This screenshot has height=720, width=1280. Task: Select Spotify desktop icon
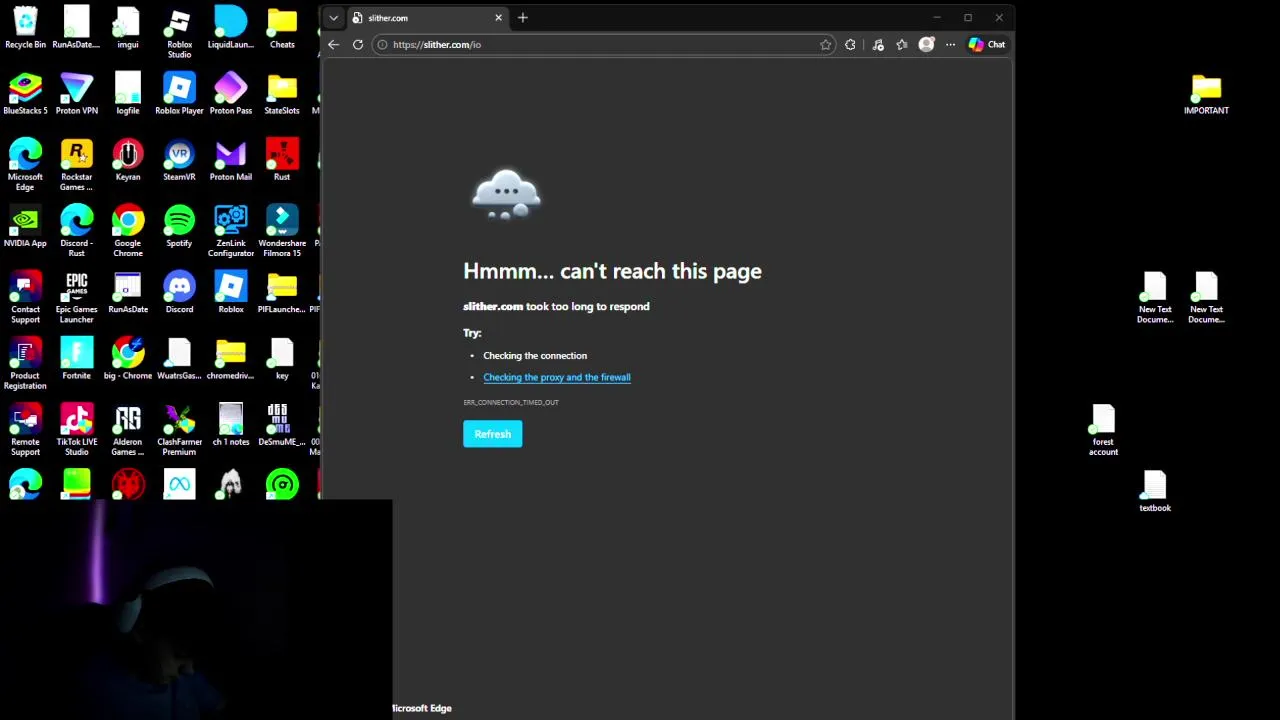(x=179, y=226)
